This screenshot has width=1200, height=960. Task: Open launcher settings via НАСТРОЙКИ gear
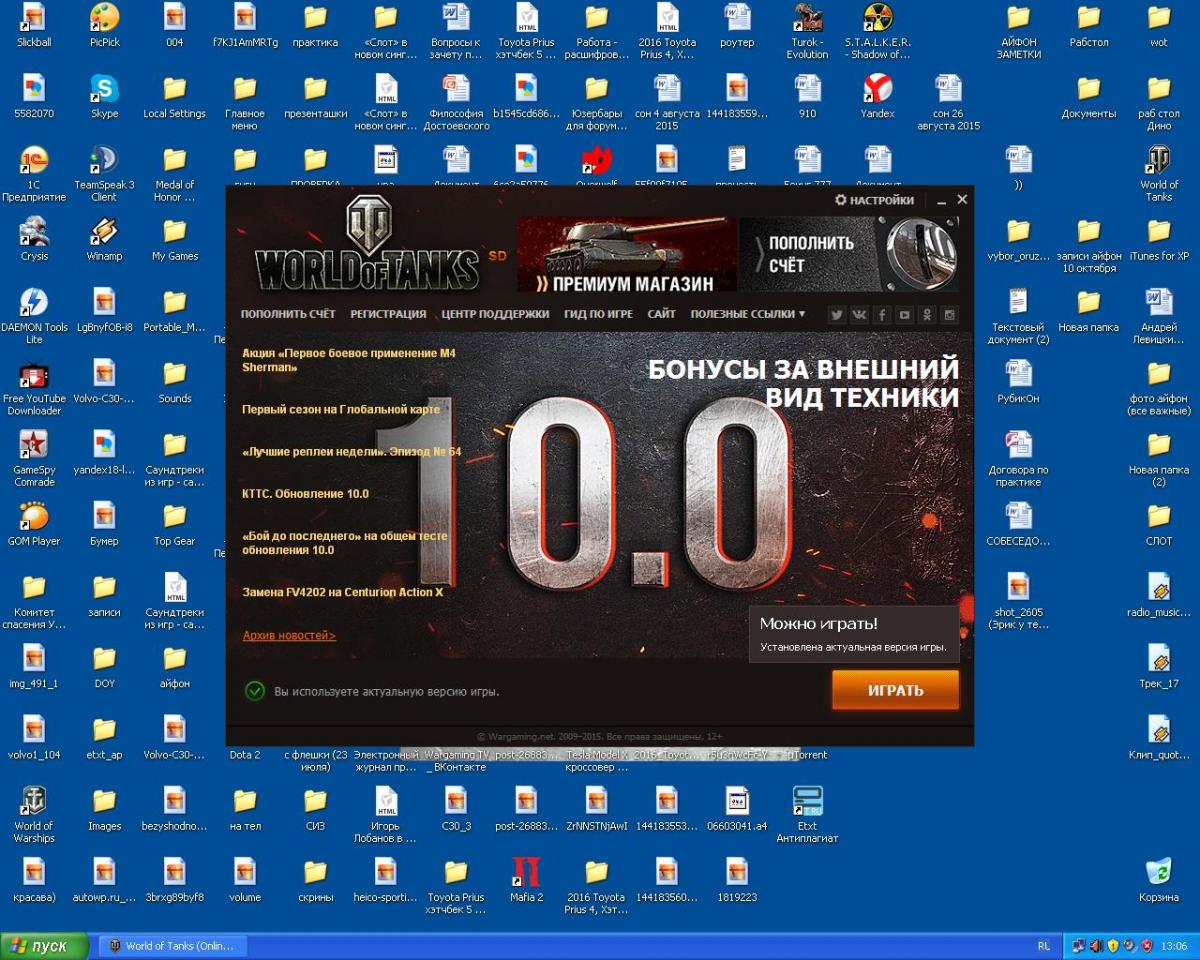point(874,200)
